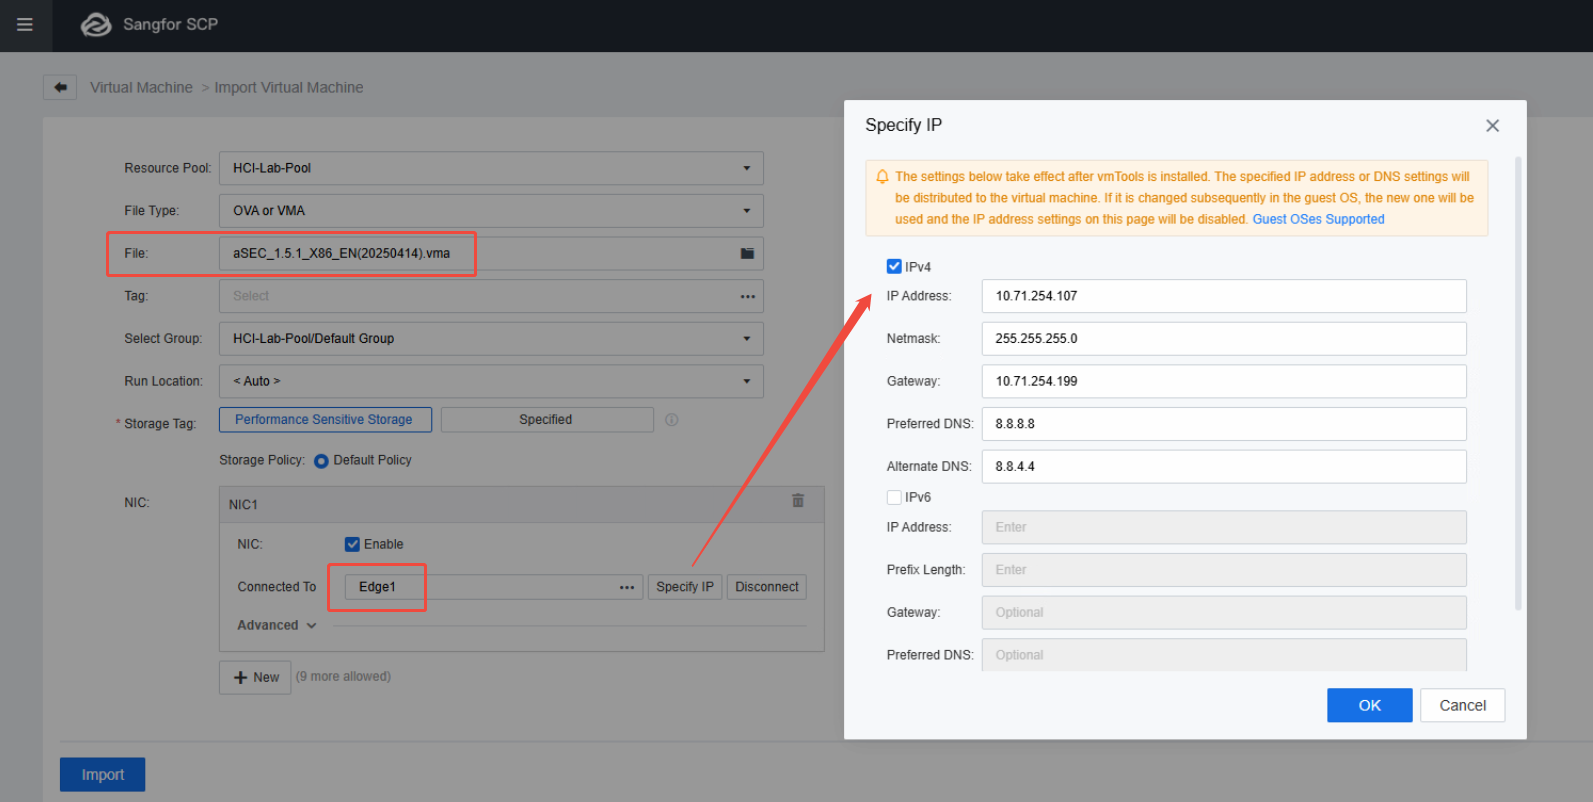This screenshot has width=1593, height=802.
Task: Click the Import button
Action: click(102, 775)
